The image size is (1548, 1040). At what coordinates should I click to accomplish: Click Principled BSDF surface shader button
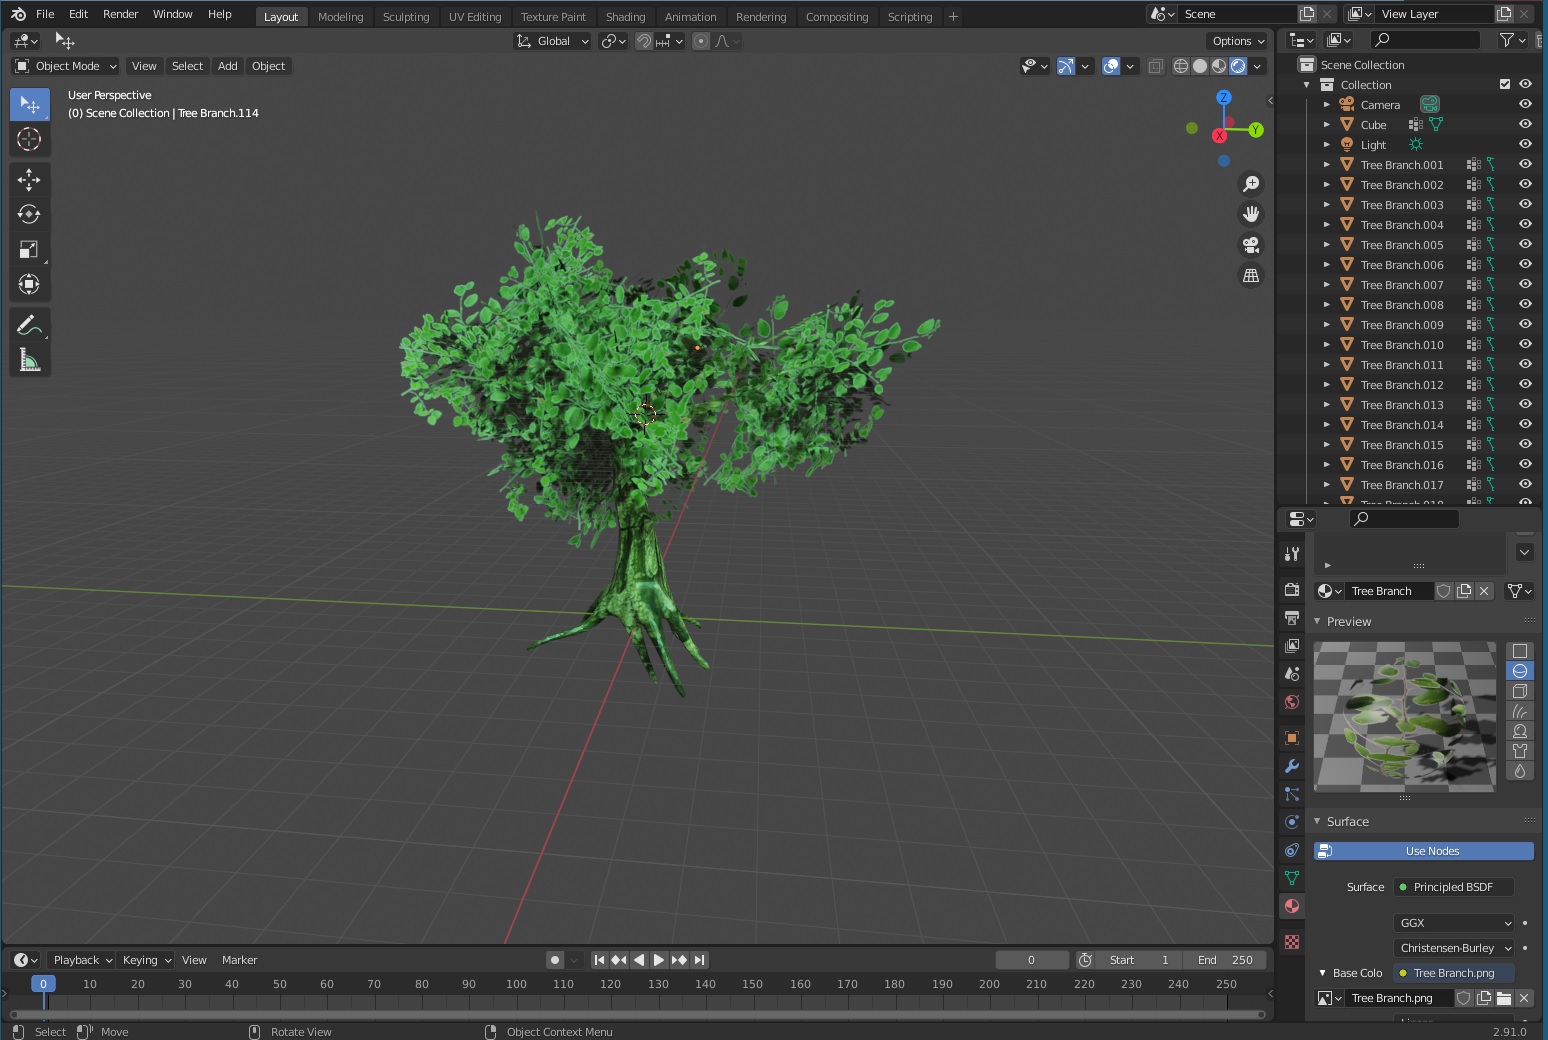click(1454, 887)
